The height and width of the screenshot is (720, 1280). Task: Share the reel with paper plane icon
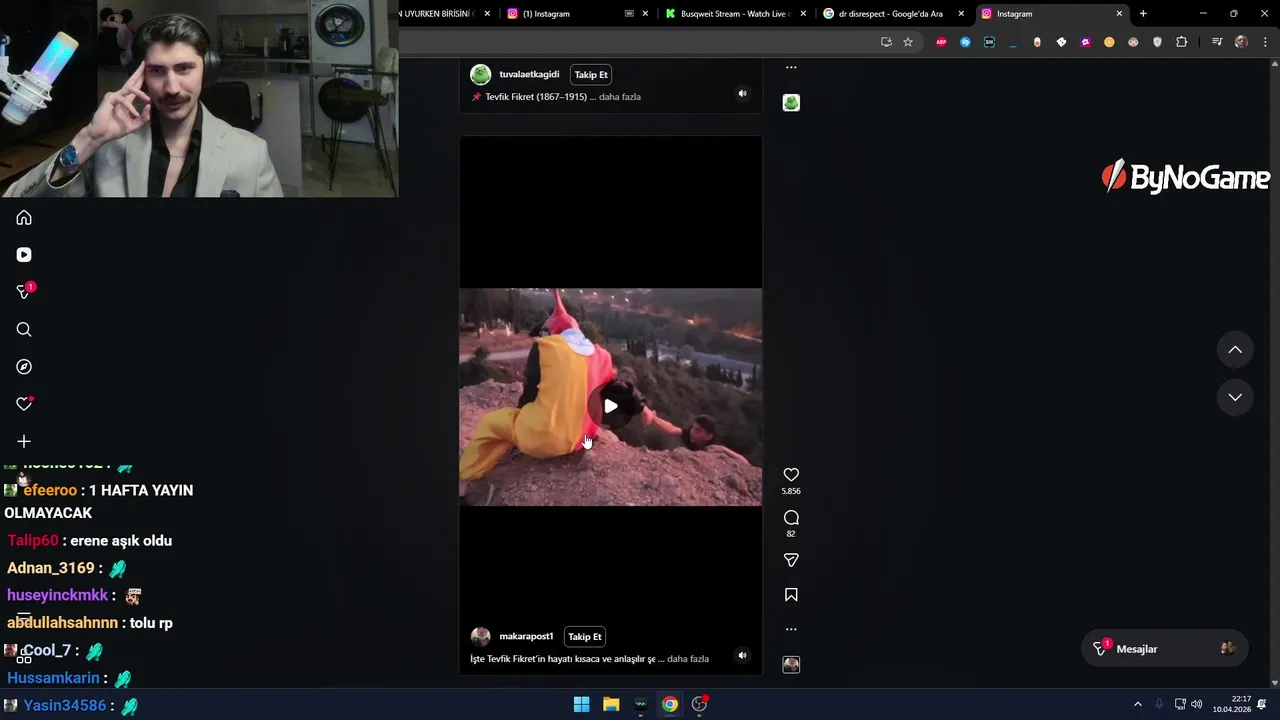pos(791,560)
